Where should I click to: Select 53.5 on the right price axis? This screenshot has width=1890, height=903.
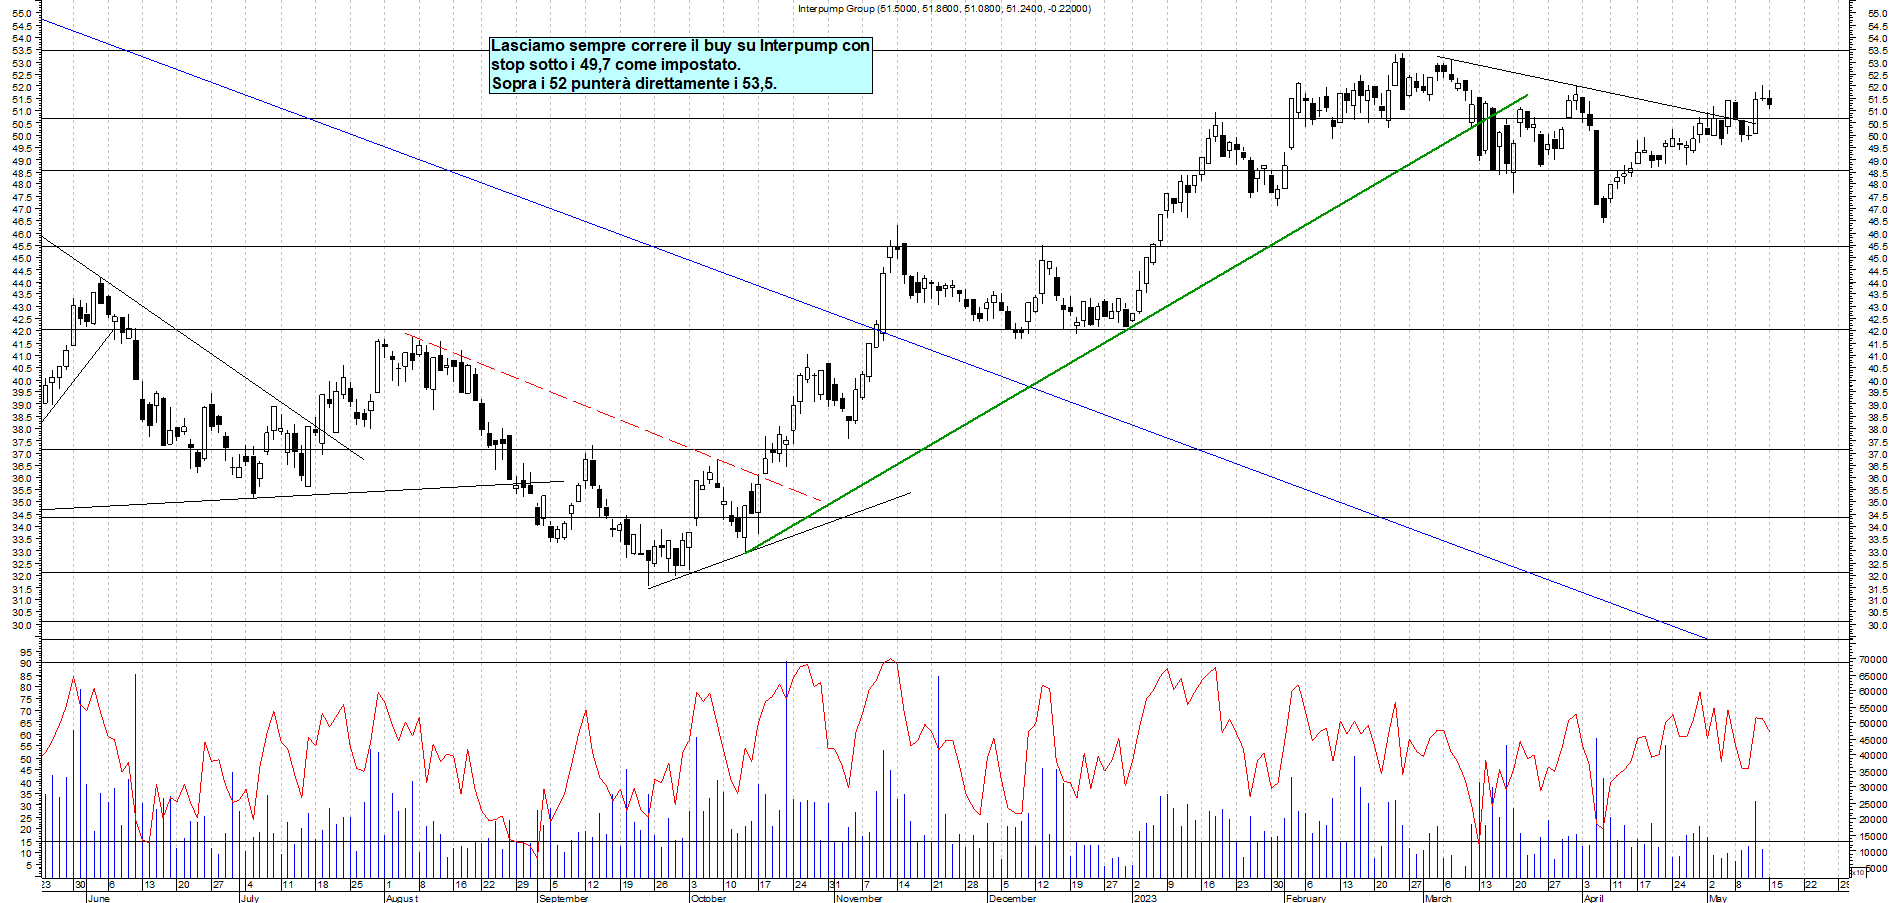coord(1876,51)
